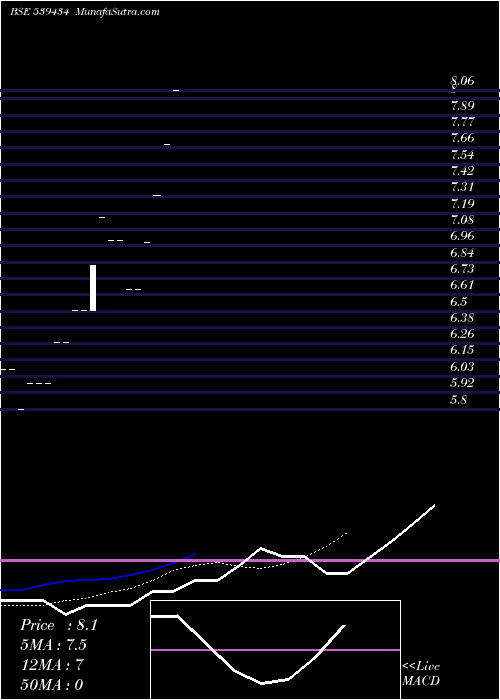Screen dimensions: 500x700
Task: Click the 5MA : 7.5 readout
Action: point(53,646)
